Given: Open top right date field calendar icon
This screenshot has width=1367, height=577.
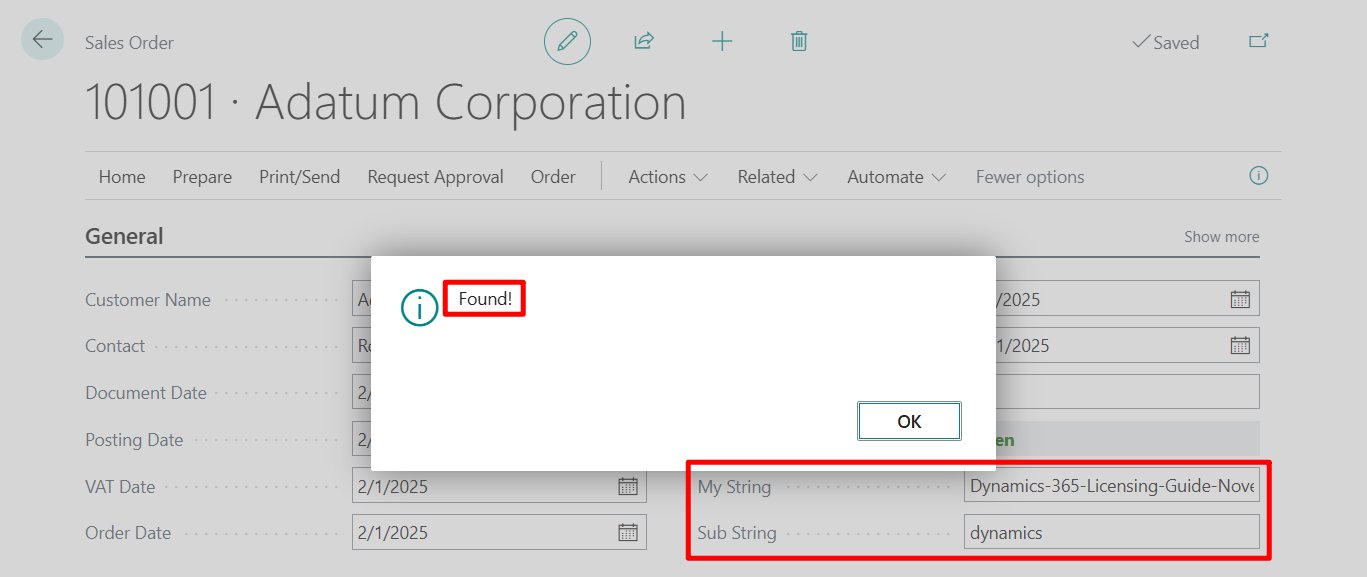Looking at the screenshot, I should pos(1240,299).
